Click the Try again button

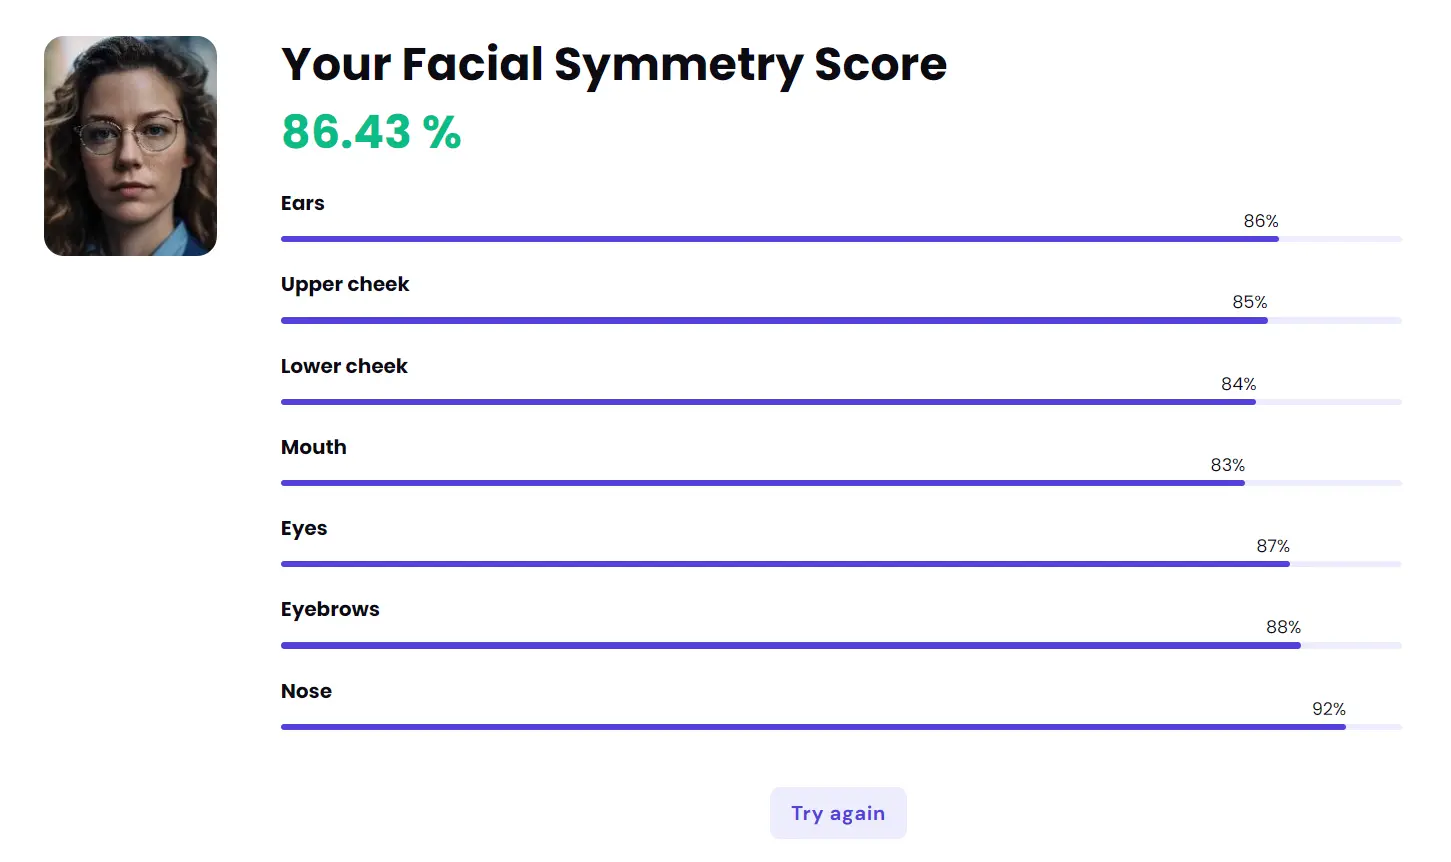point(838,813)
